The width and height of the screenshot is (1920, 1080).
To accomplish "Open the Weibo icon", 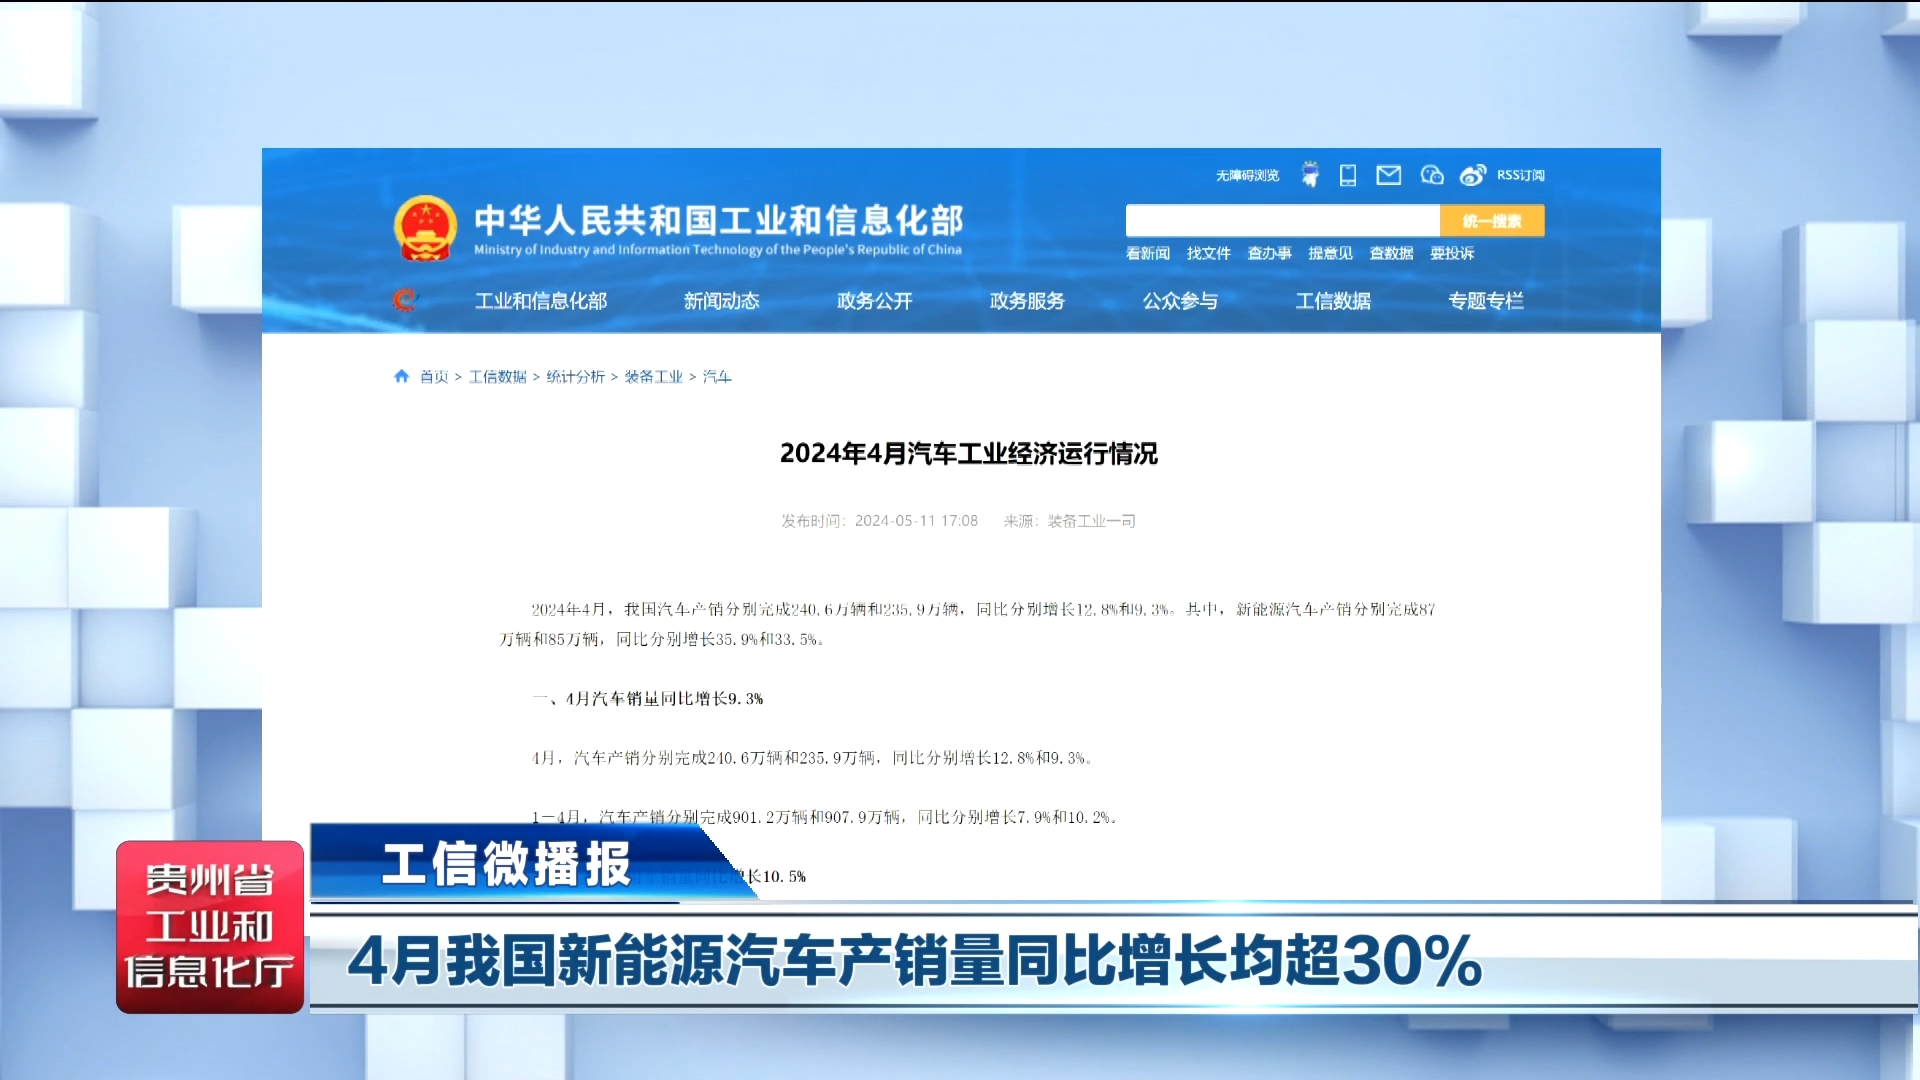I will point(1472,175).
